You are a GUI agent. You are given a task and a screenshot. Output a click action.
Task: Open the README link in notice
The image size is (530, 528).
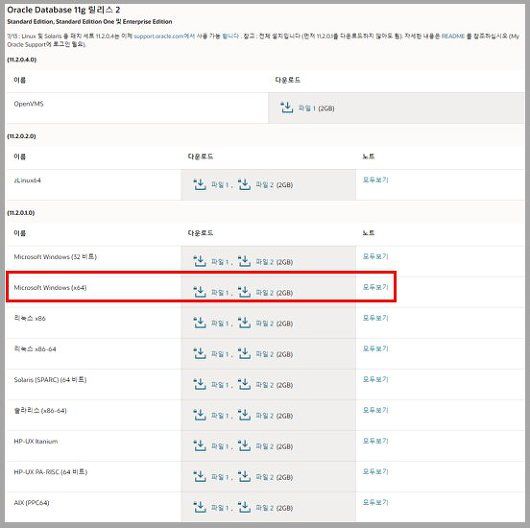[x=453, y=36]
